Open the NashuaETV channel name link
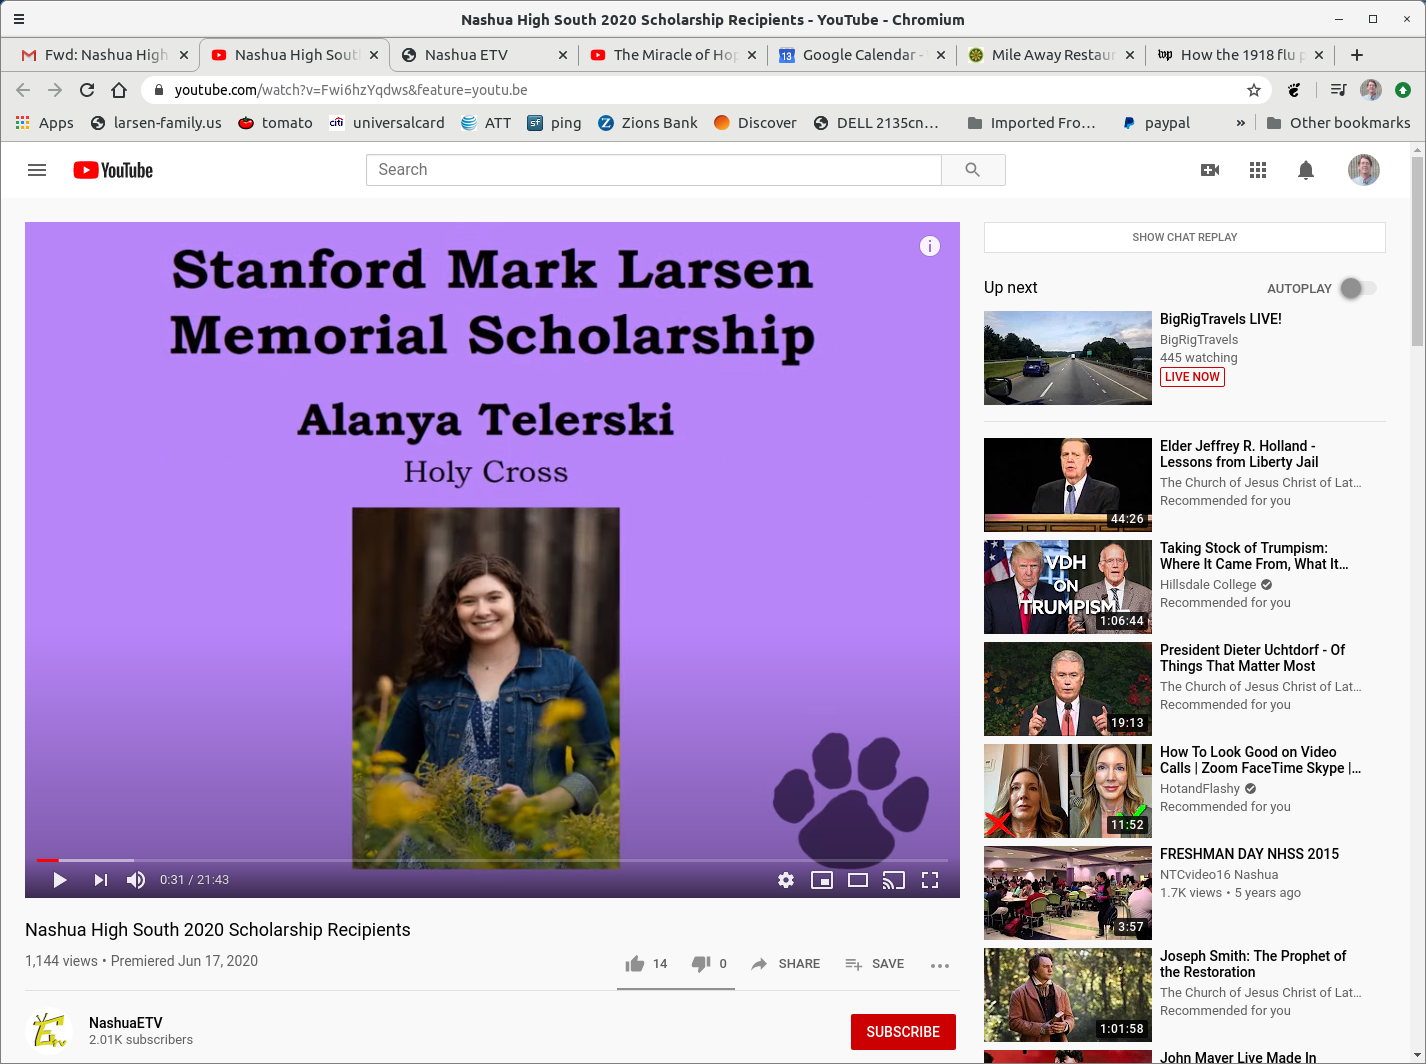The width and height of the screenshot is (1426, 1064). coord(126,1023)
